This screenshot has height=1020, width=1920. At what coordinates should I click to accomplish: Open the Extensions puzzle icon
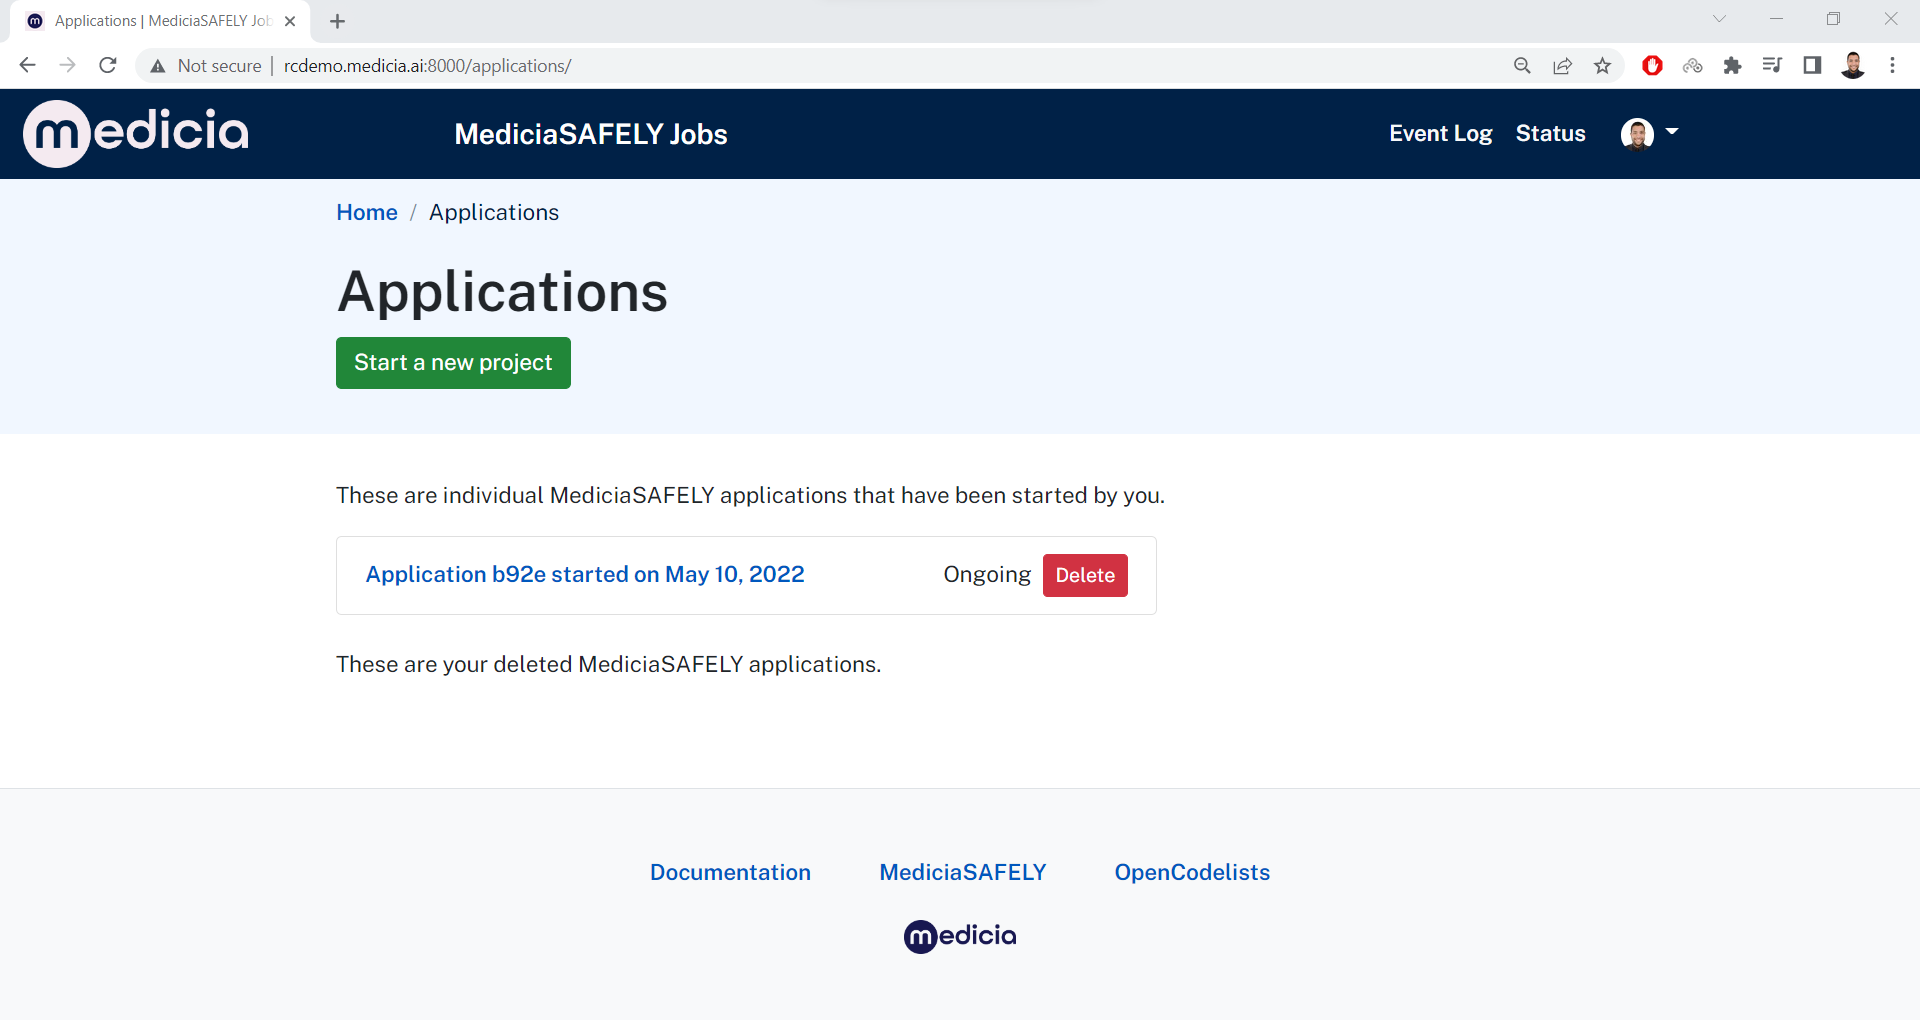coord(1732,65)
